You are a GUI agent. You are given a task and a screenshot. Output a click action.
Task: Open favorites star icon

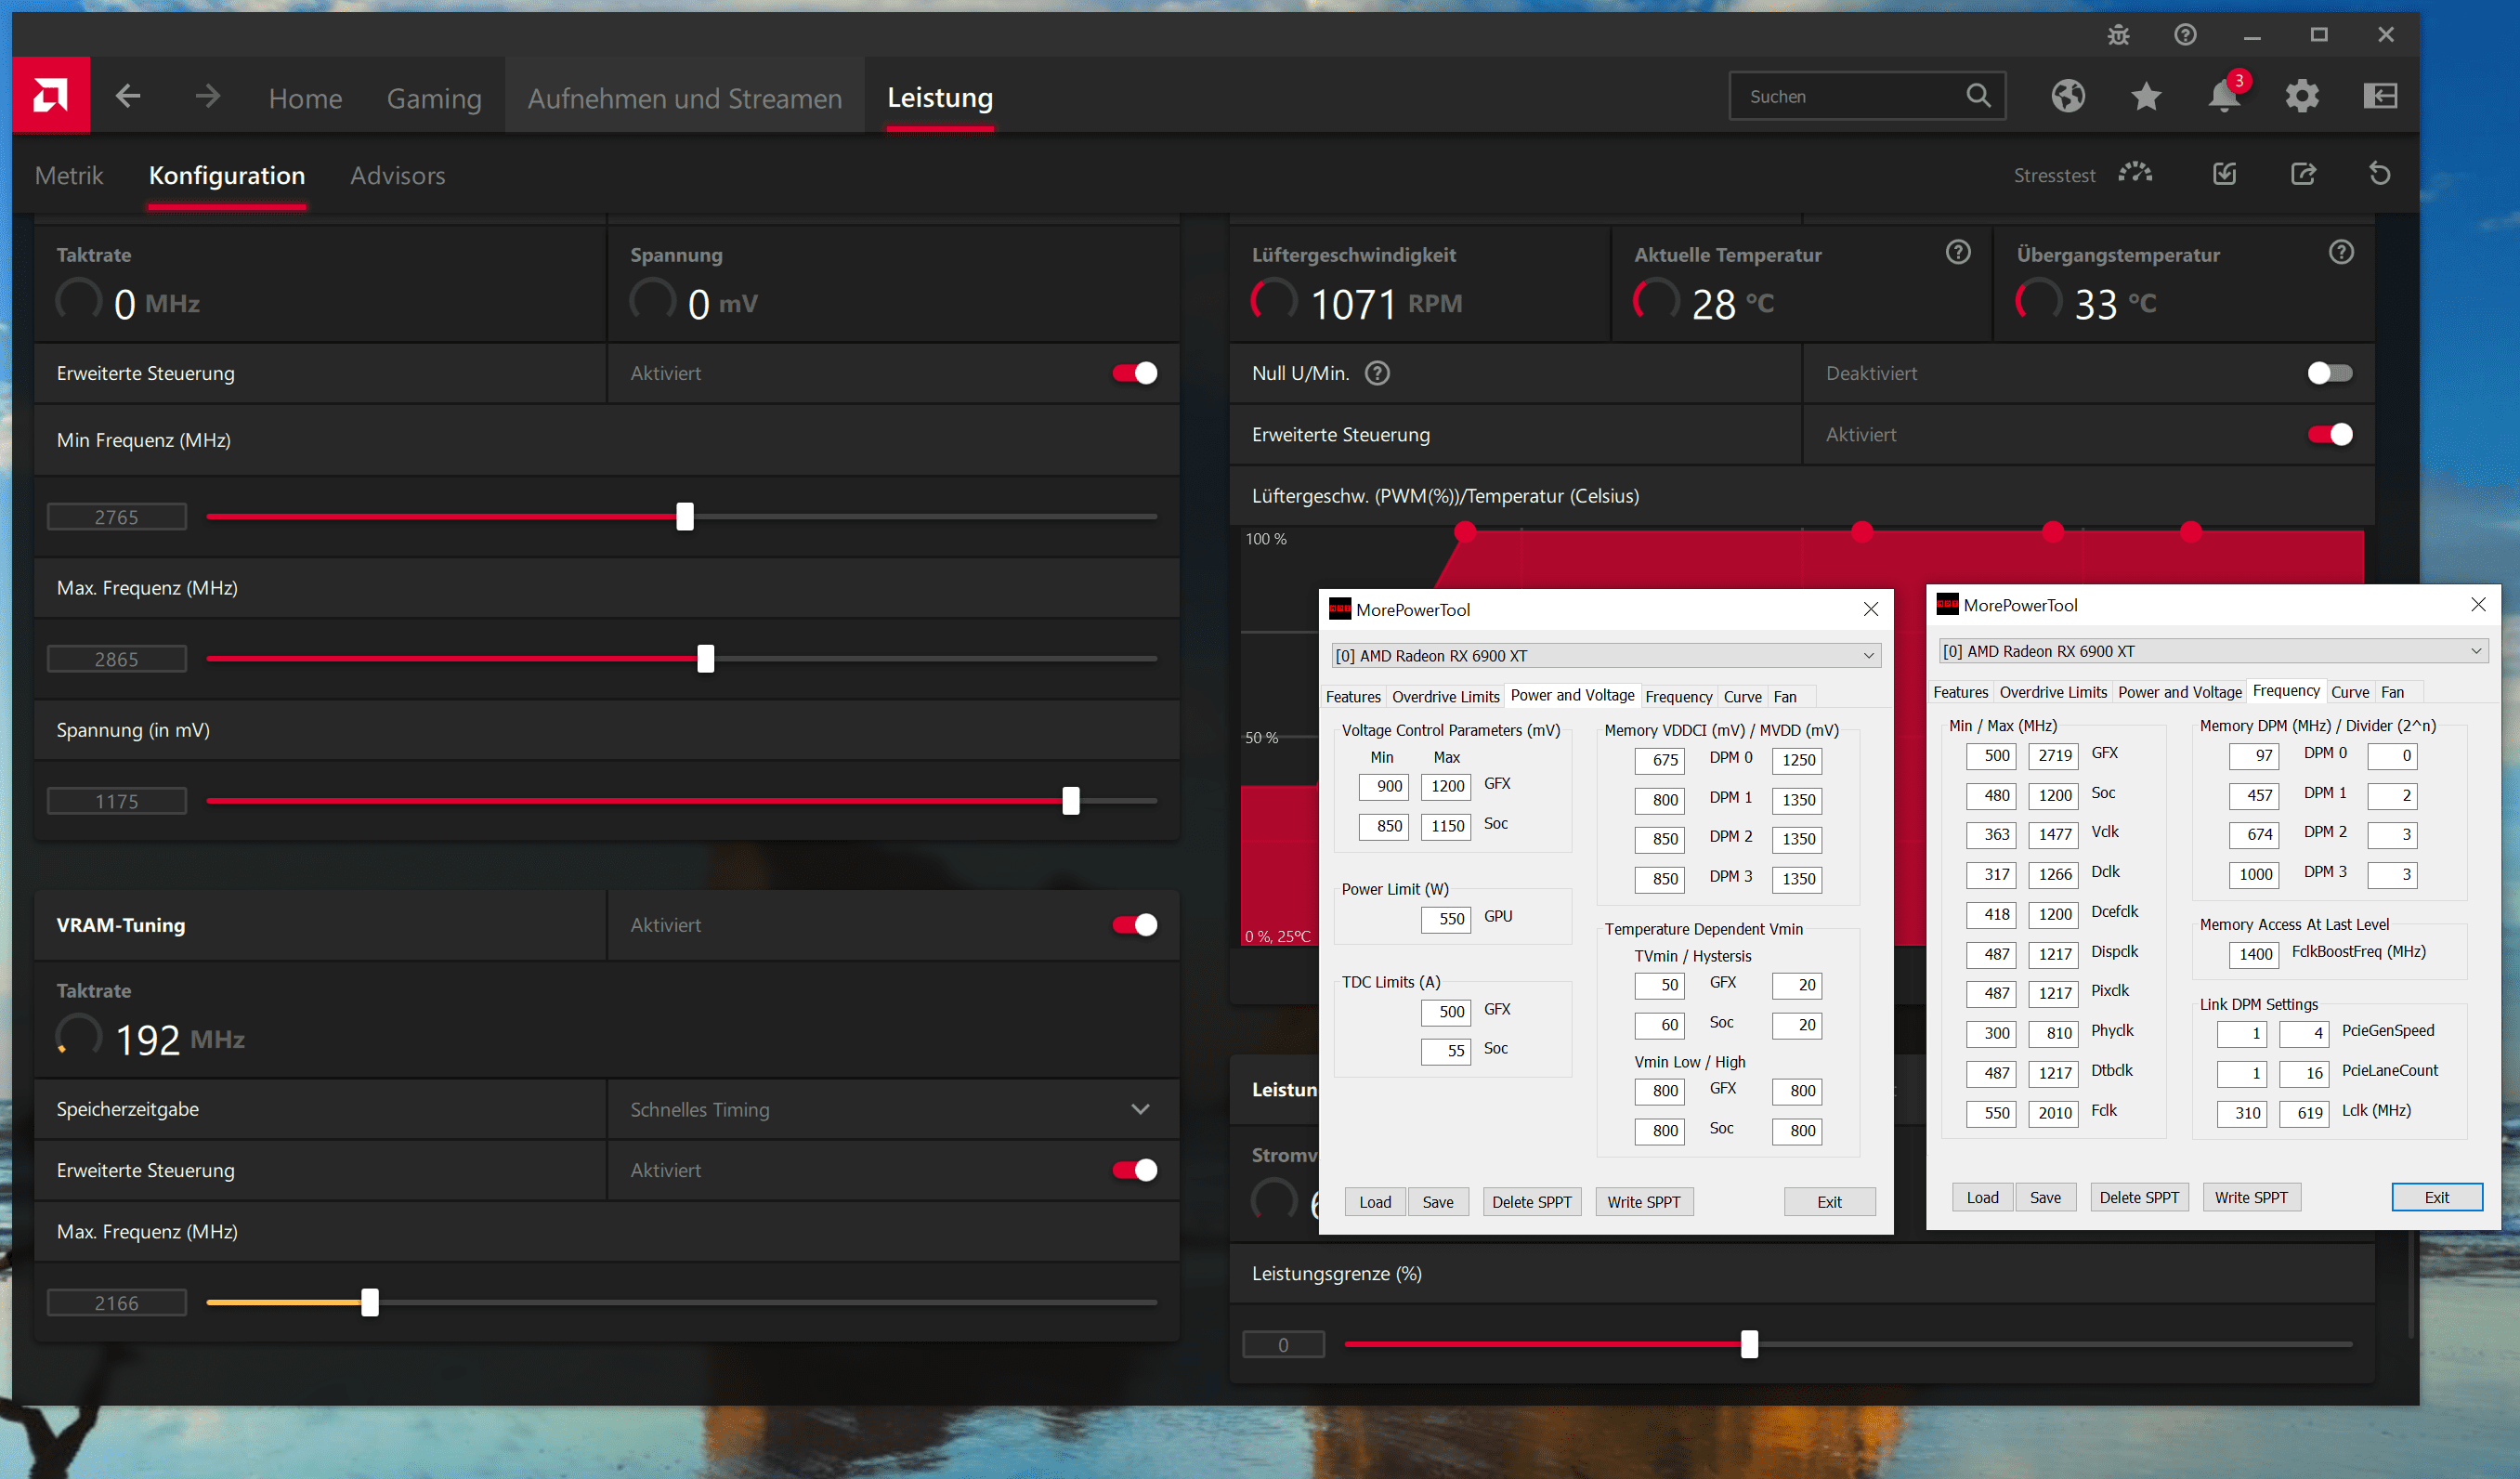coord(2145,96)
